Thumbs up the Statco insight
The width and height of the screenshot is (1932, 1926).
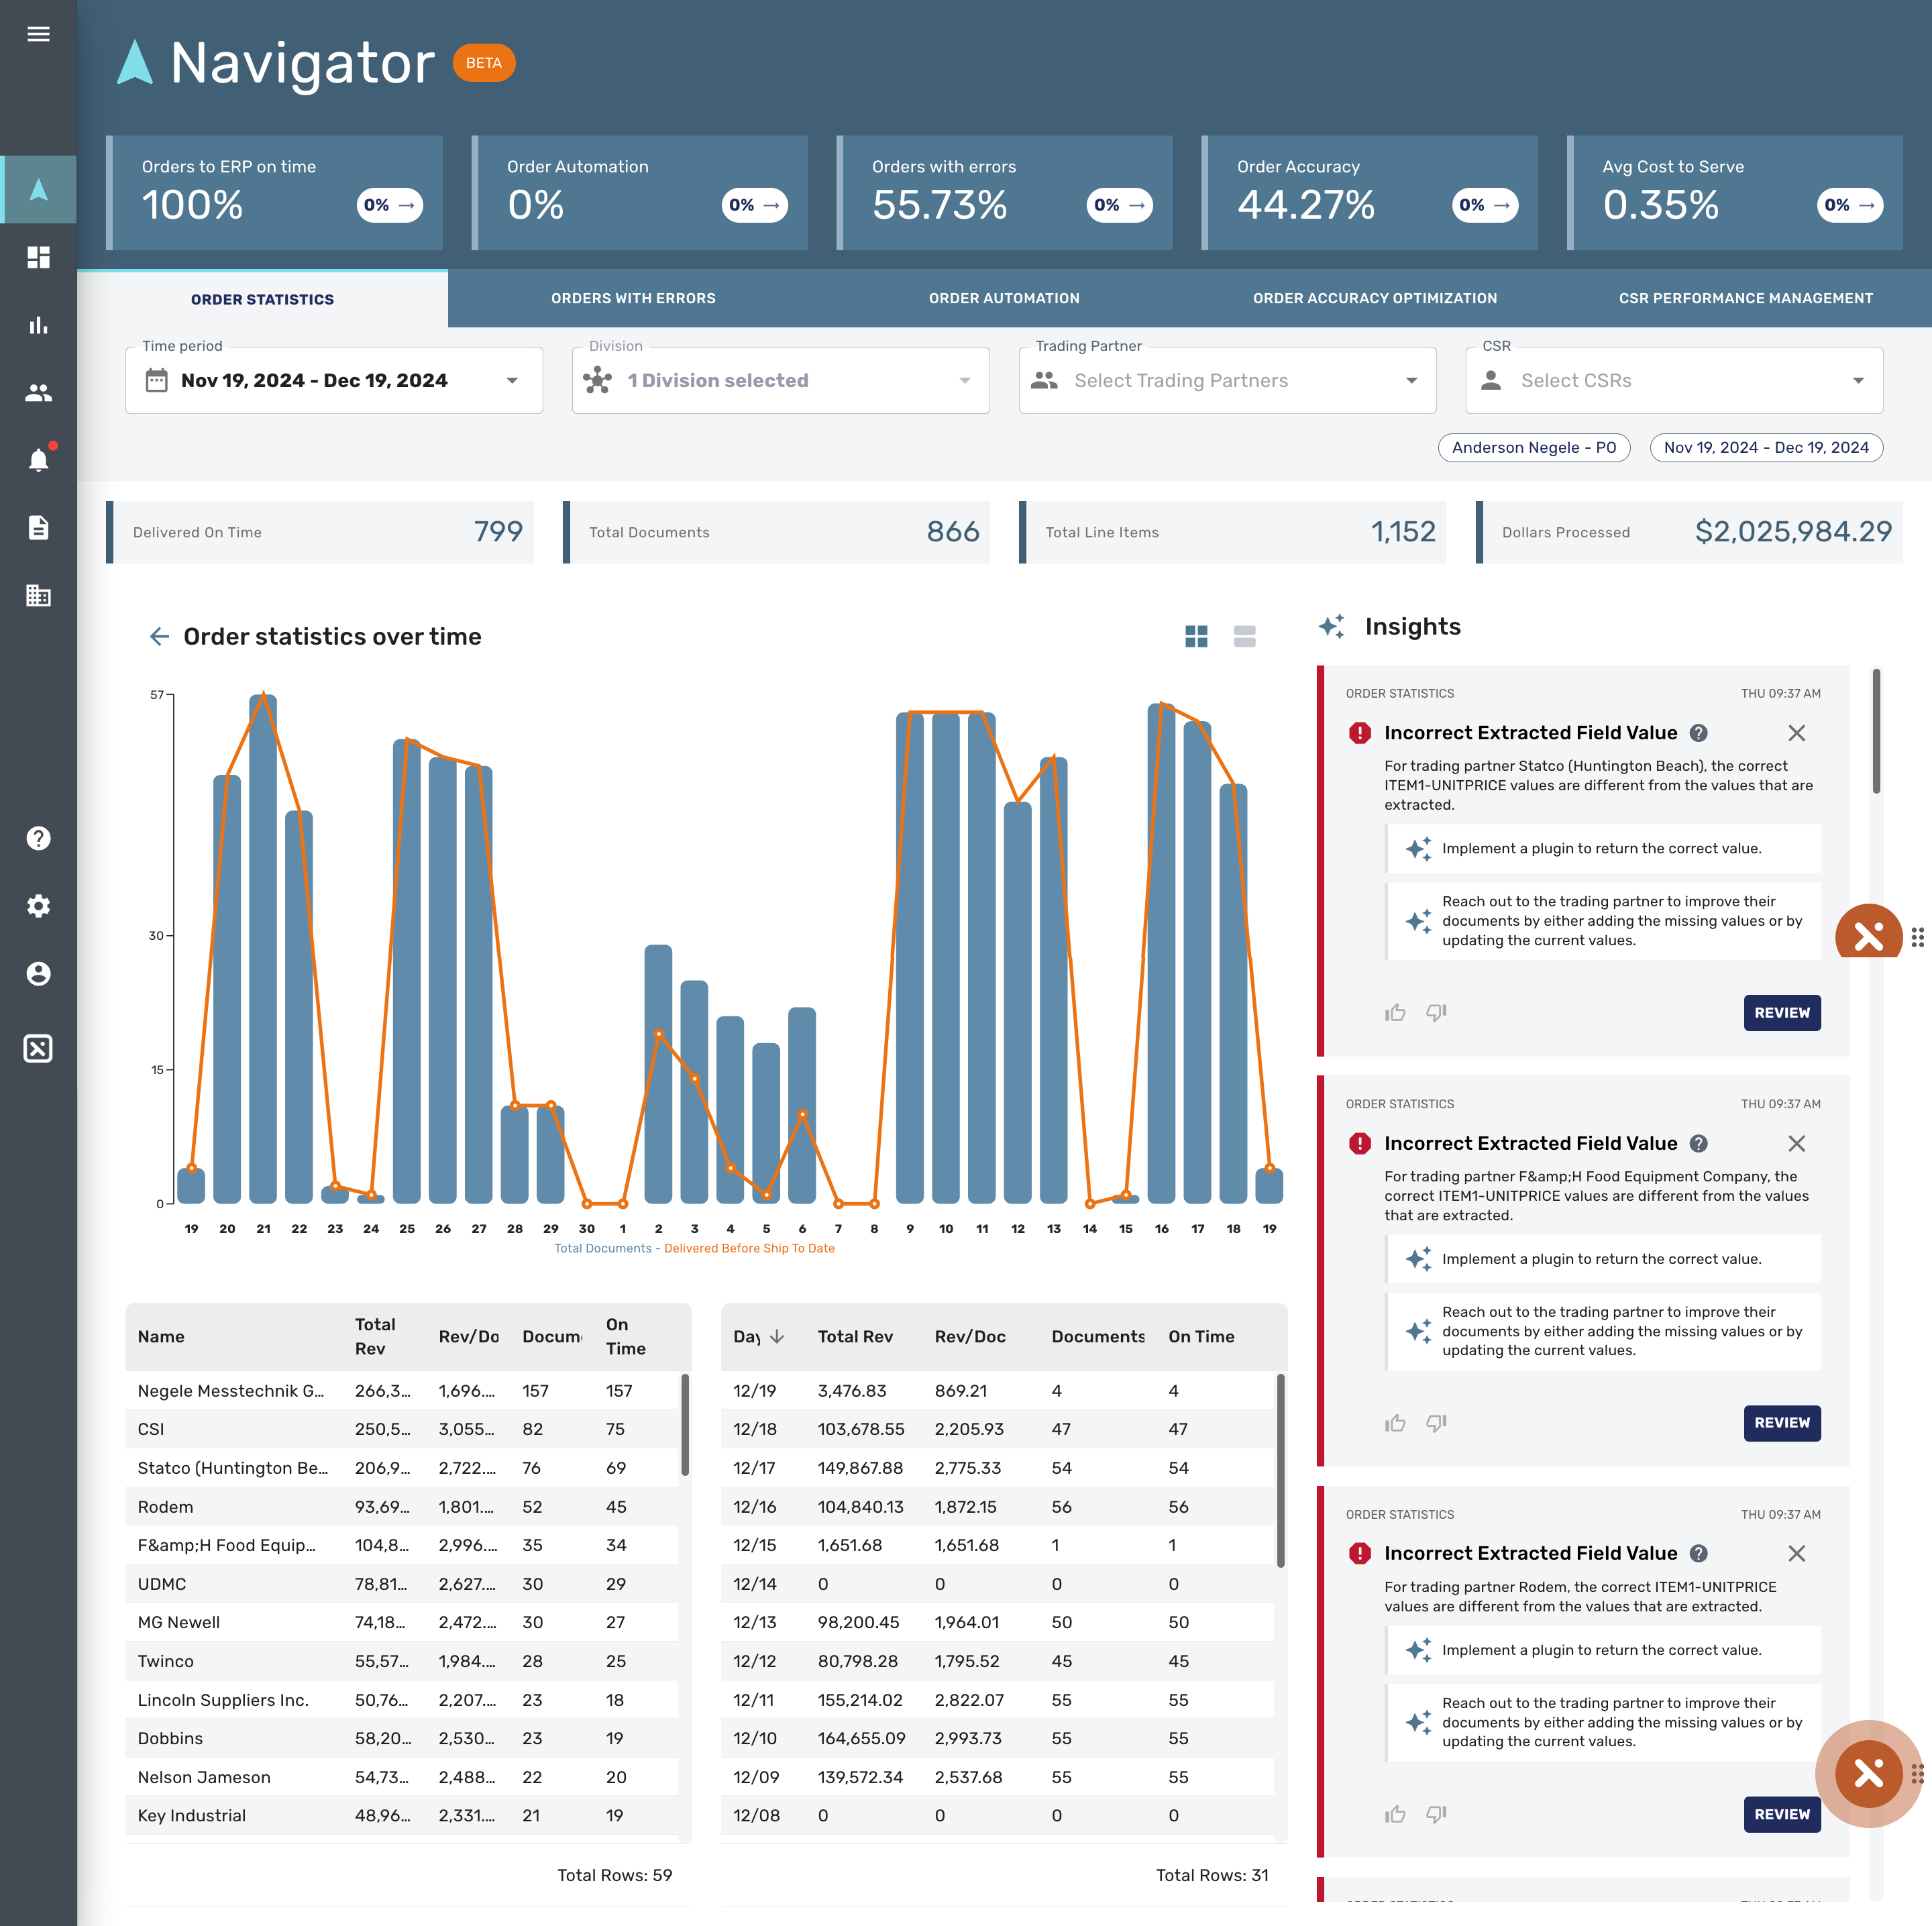1395,1013
